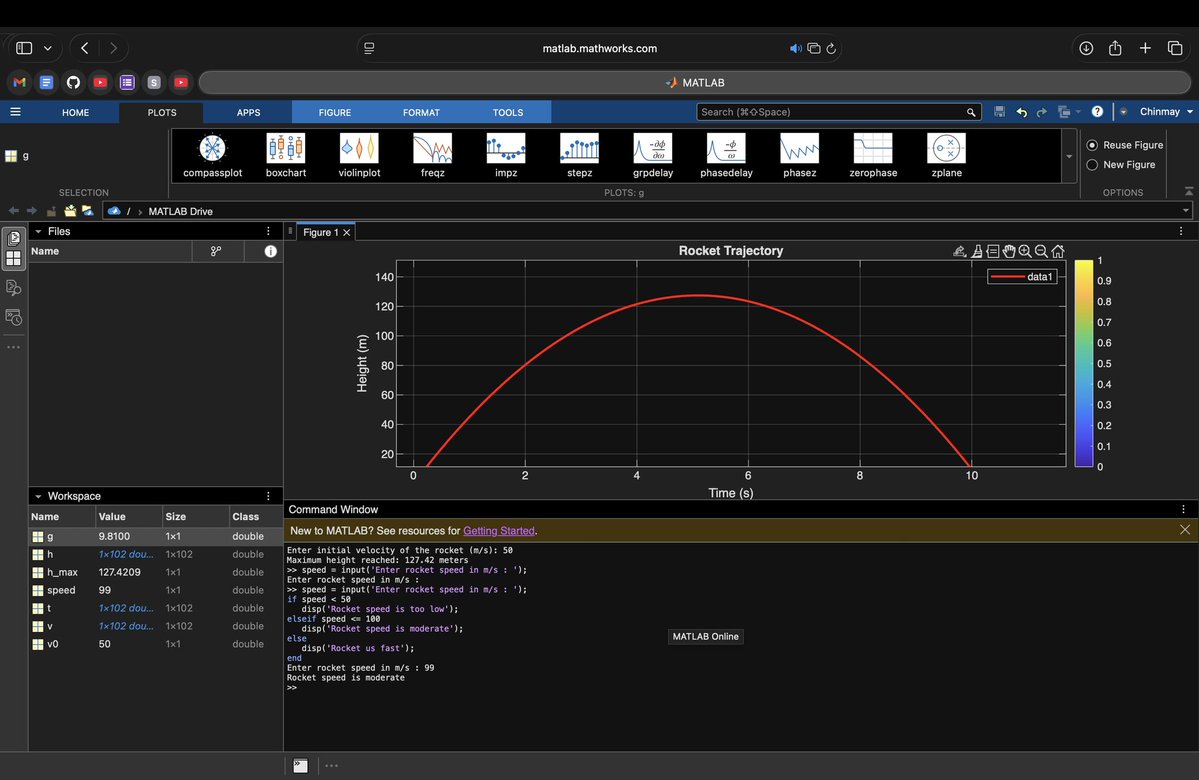Viewport: 1199px width, 780px height.
Task: Select the brush data tool
Action: pyautogui.click(x=976, y=251)
